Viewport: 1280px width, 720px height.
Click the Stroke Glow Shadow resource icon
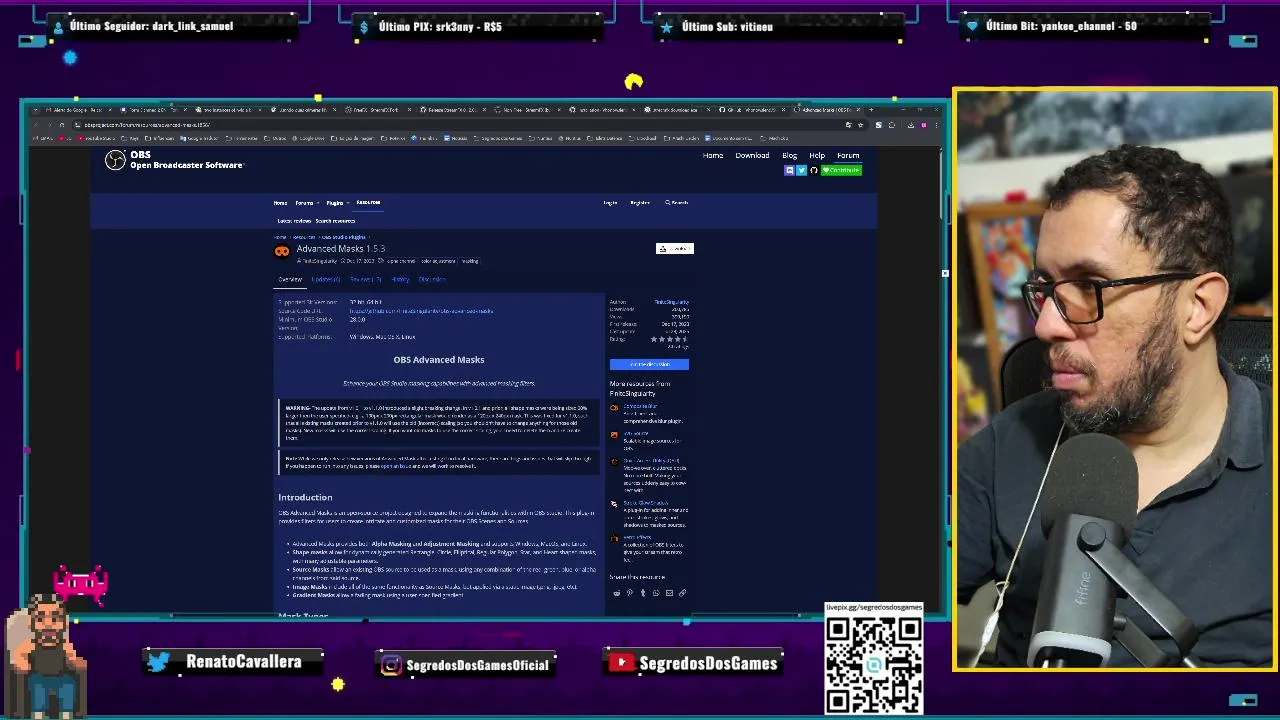614,504
